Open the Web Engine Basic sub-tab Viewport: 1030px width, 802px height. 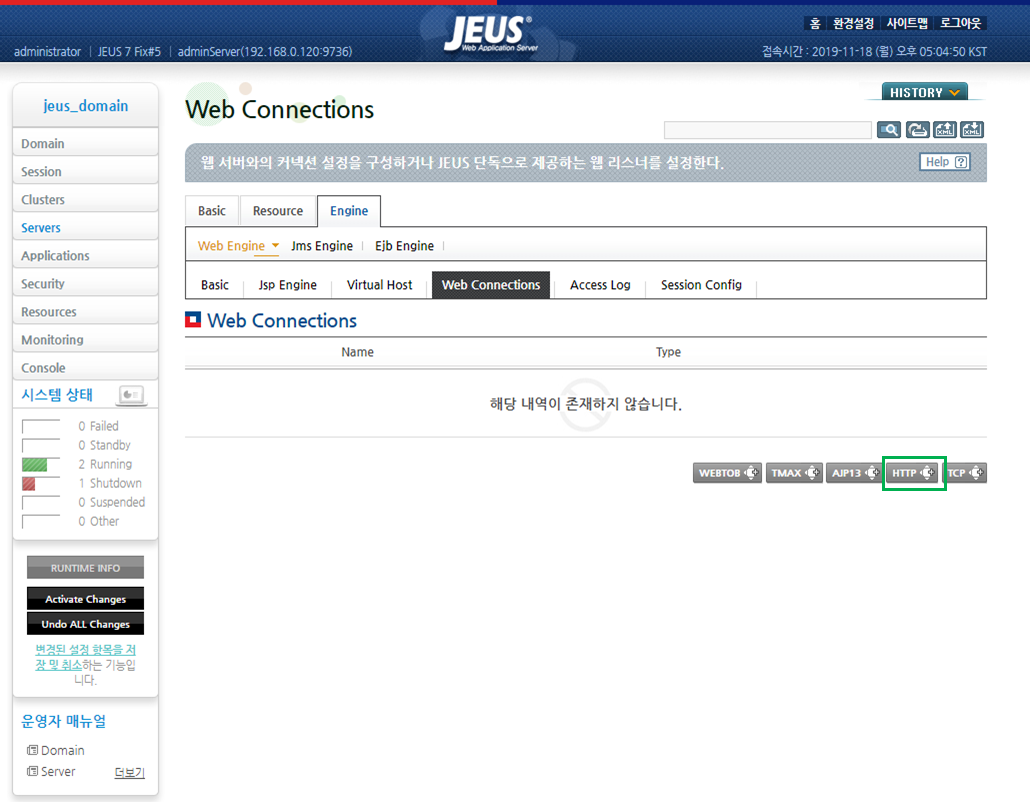(215, 285)
